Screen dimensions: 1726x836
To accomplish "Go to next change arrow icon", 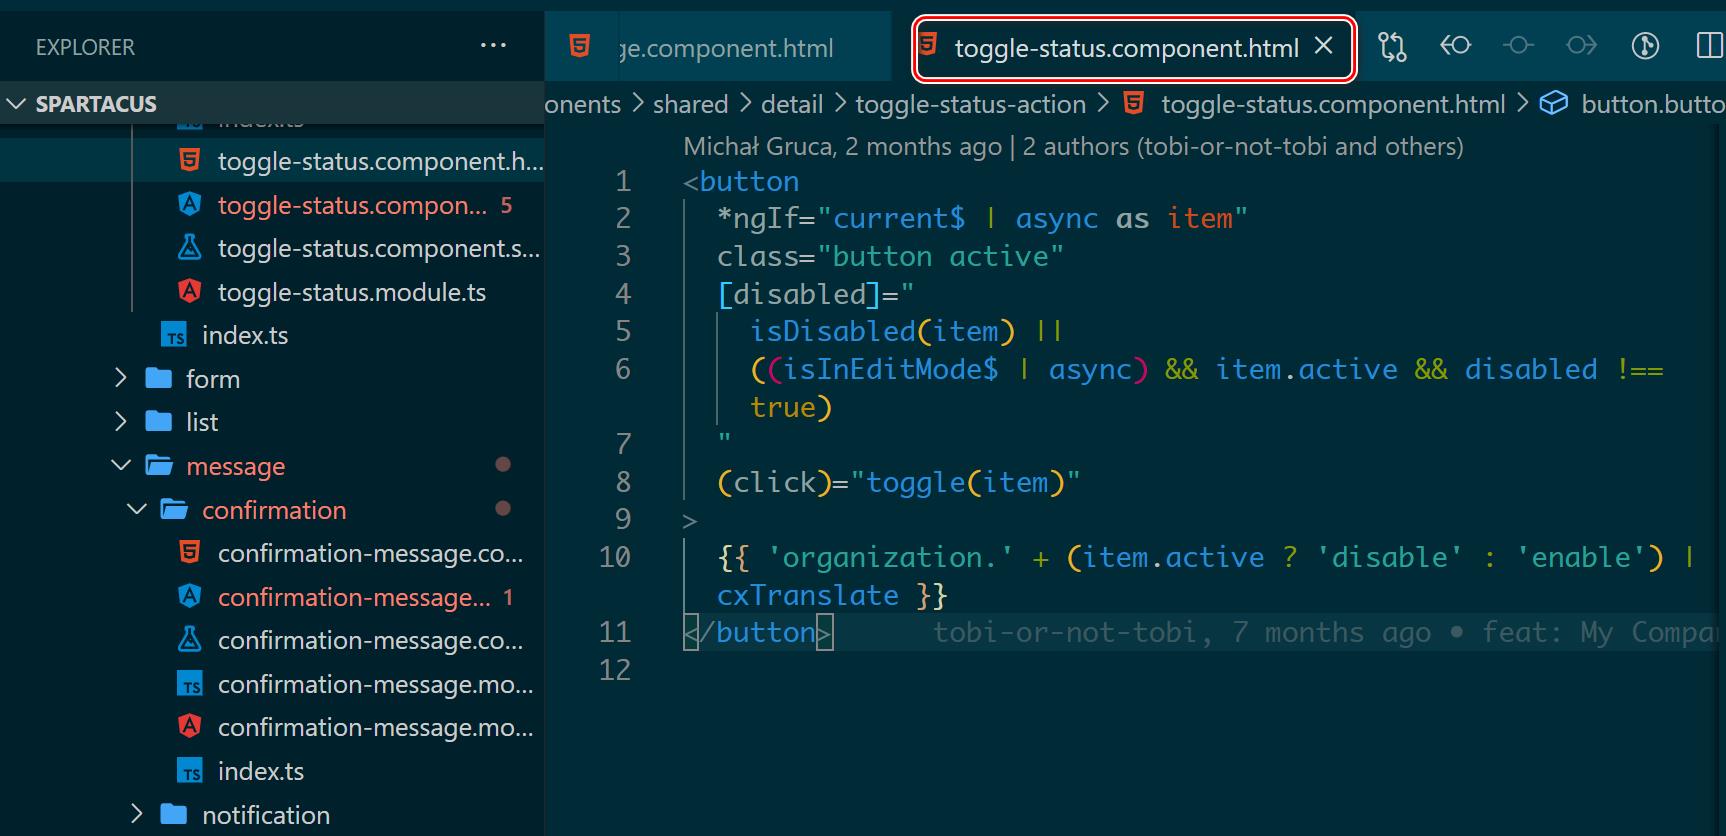I will [1581, 46].
